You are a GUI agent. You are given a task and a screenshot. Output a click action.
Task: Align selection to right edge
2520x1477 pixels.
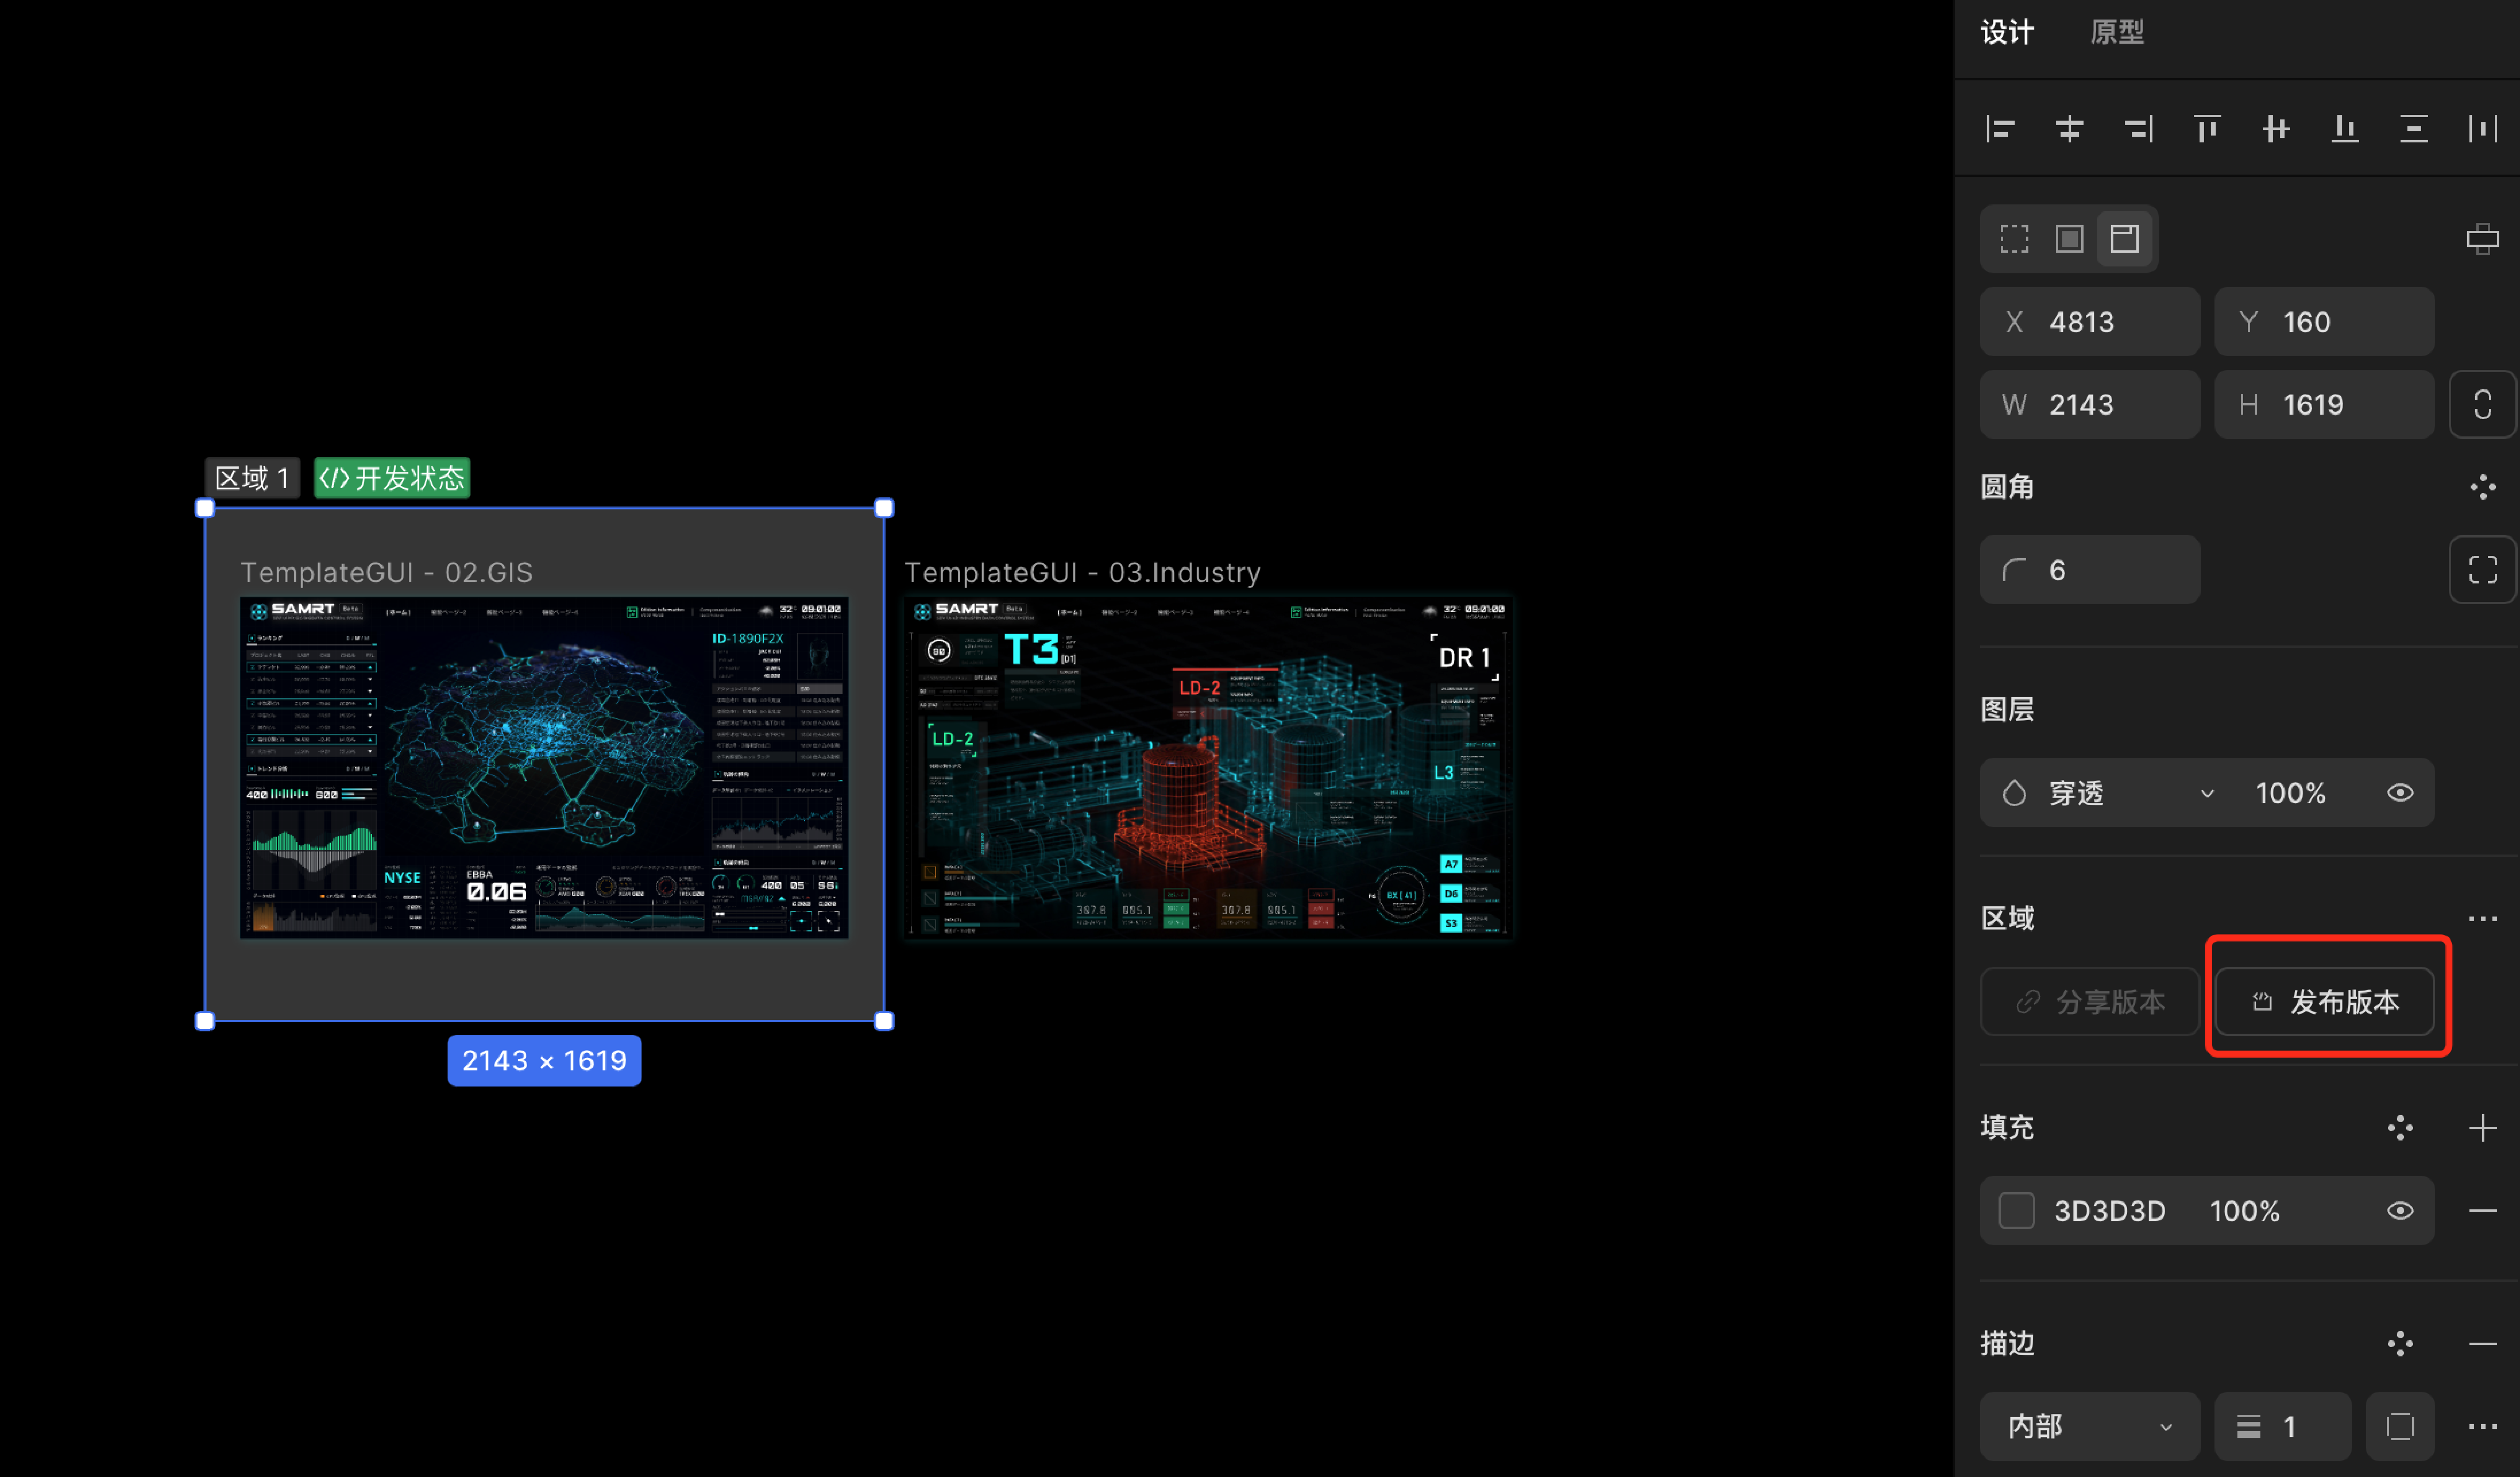[2138, 129]
